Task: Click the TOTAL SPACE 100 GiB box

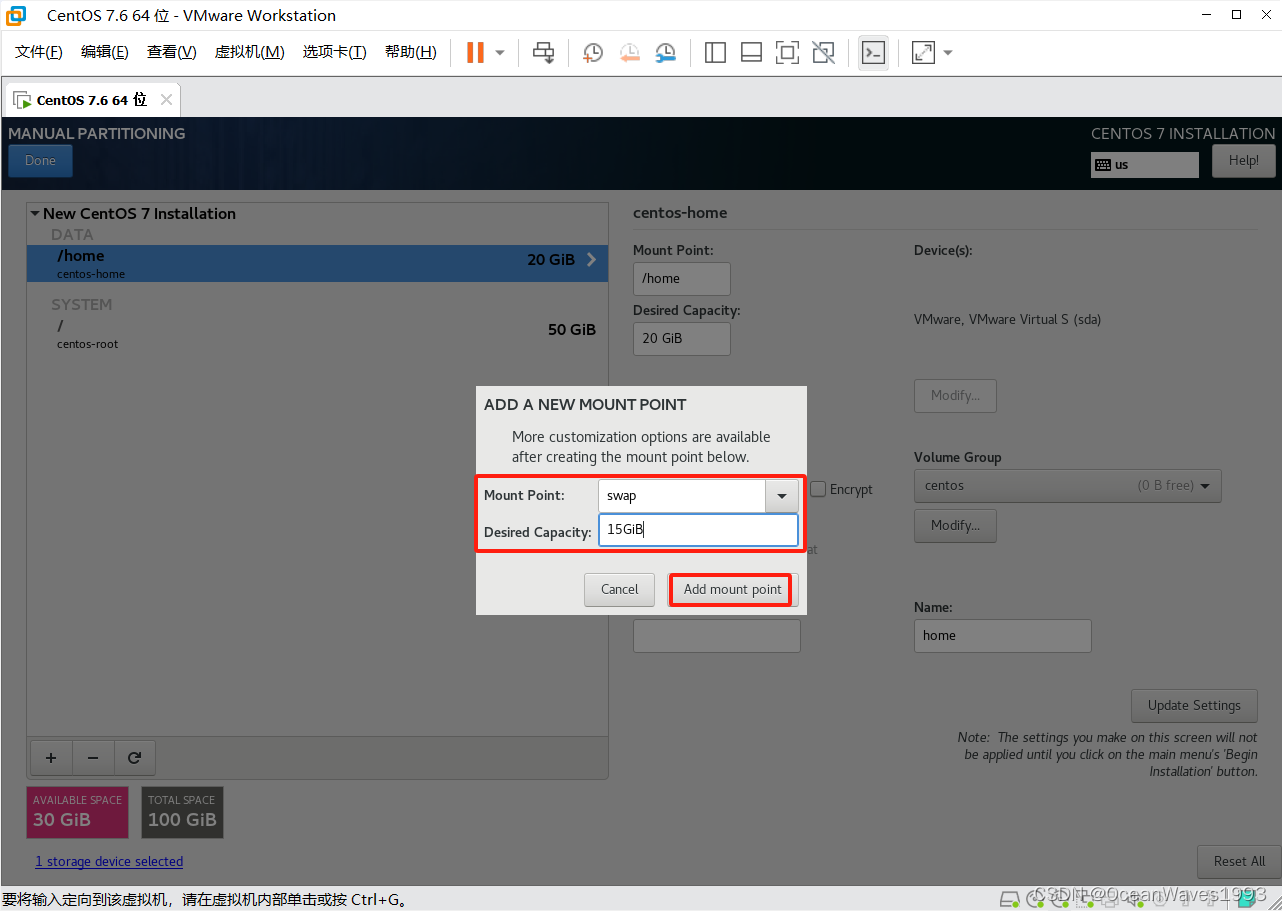Action: pos(182,812)
